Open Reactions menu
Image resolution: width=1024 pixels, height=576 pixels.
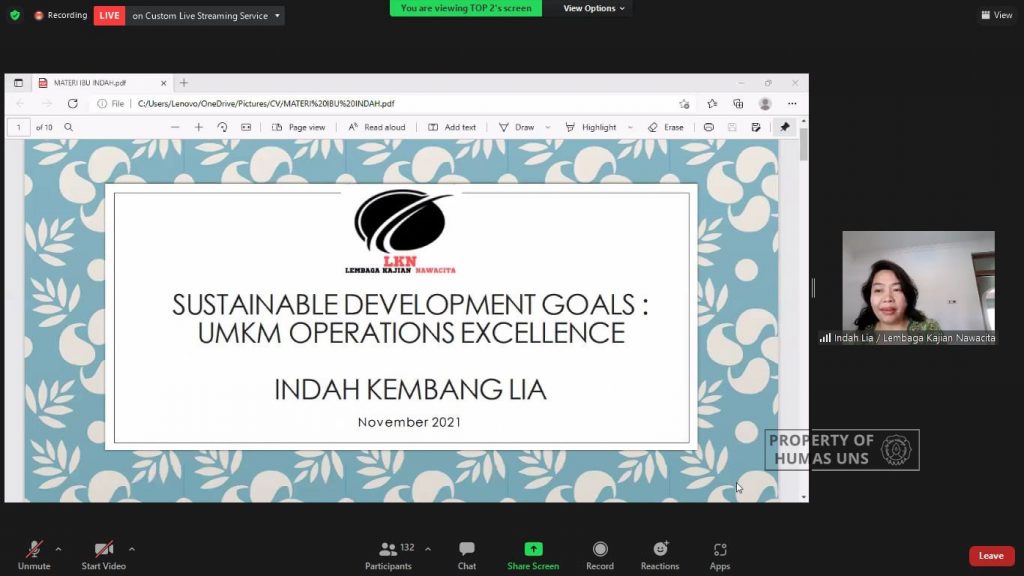(660, 556)
